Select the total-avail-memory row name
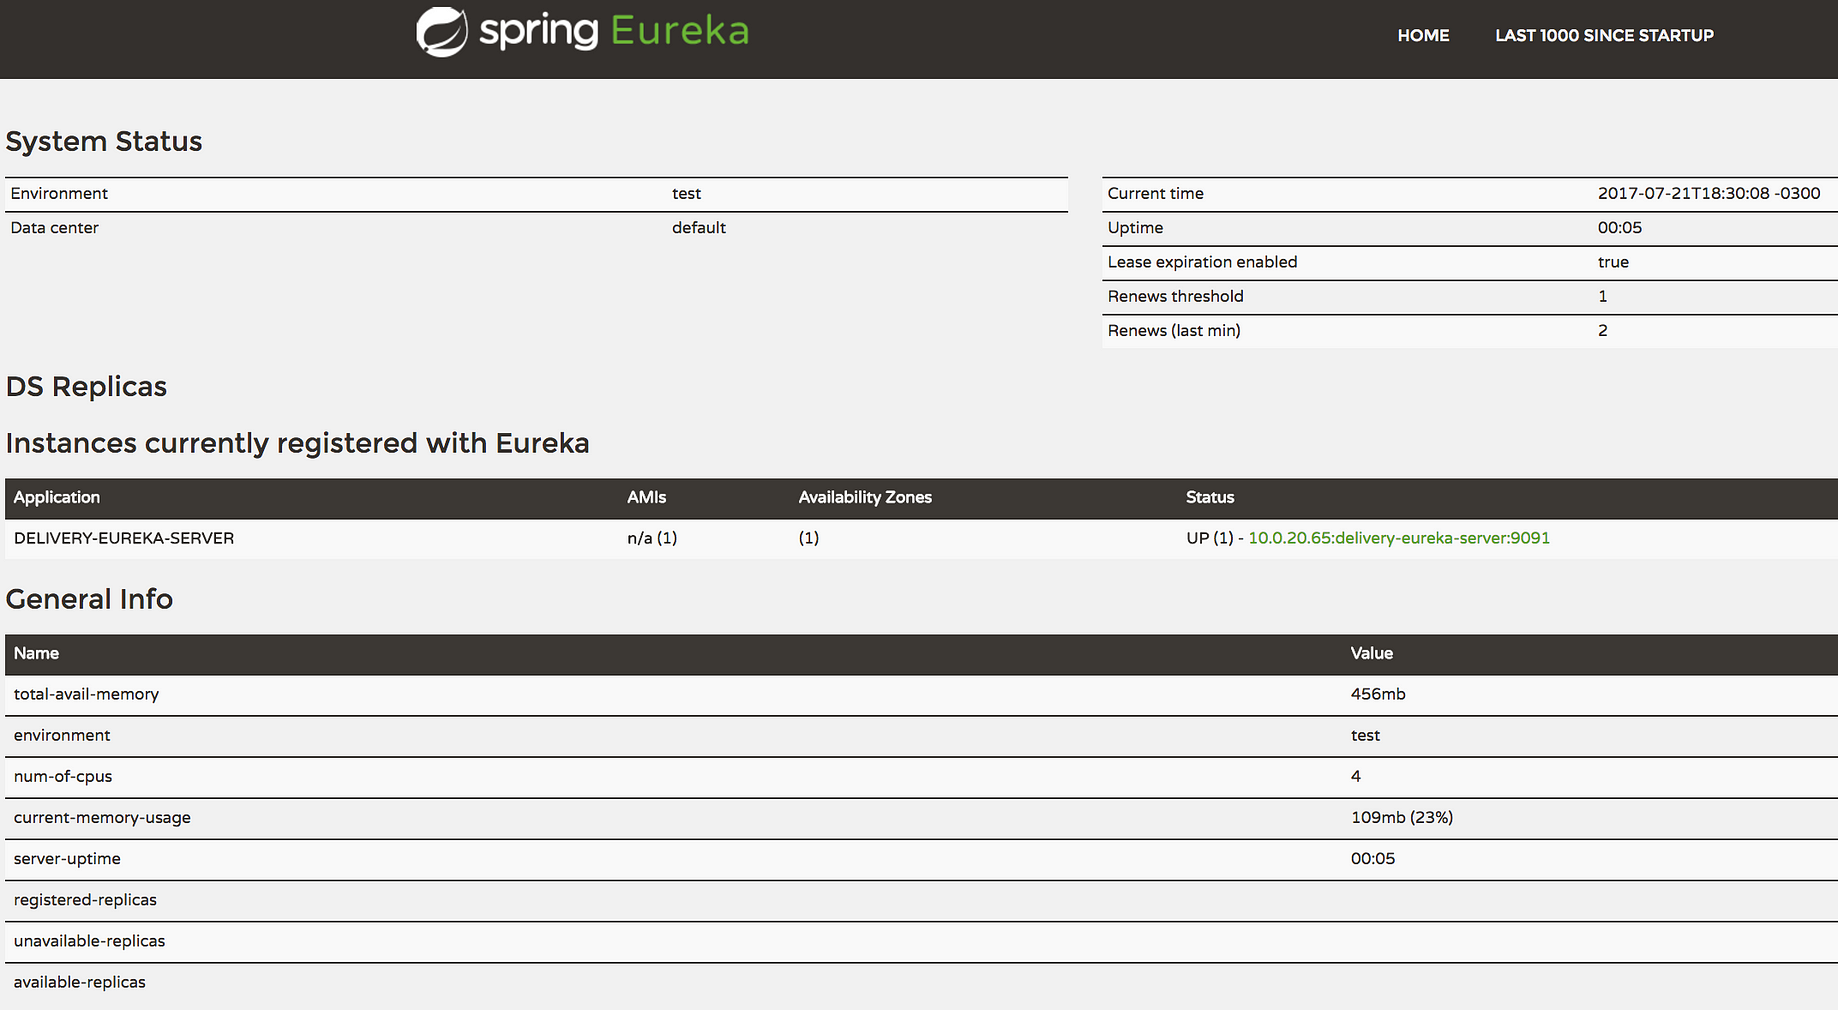This screenshot has width=1838, height=1010. pyautogui.click(x=86, y=694)
